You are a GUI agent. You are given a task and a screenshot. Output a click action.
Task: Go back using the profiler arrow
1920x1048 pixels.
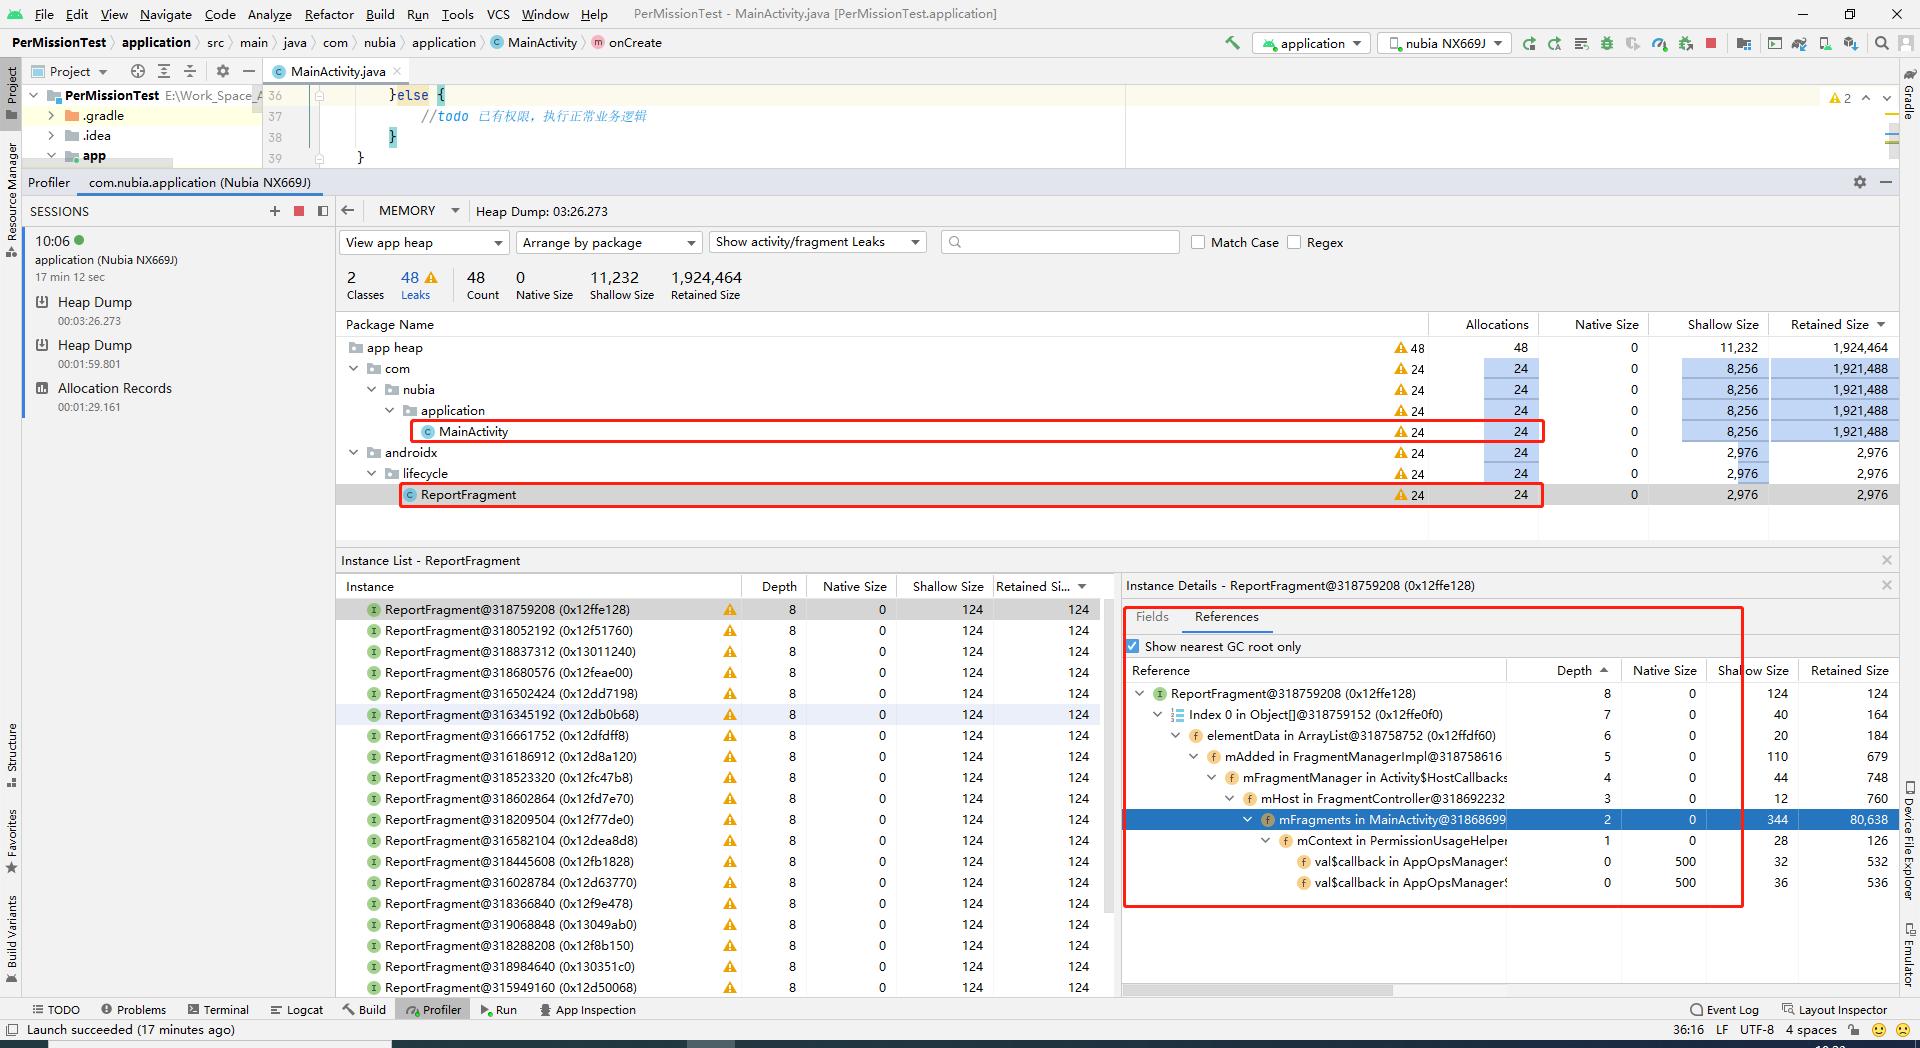[x=348, y=211]
